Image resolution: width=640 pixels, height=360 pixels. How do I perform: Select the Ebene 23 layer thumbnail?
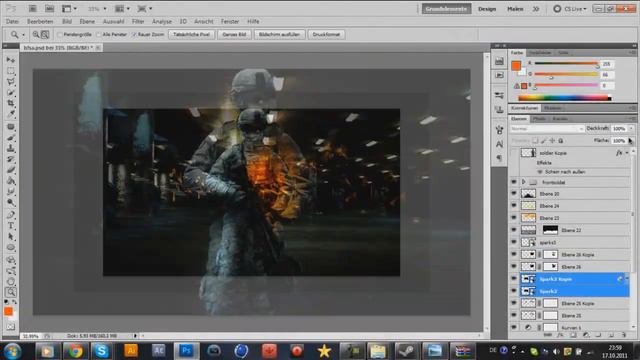click(x=528, y=218)
